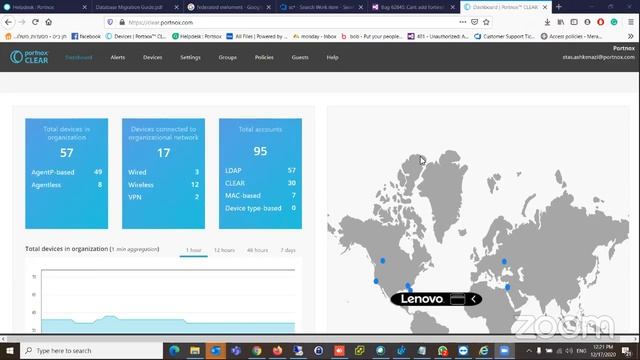Screen dimensions: 640x360
Task: Open the Firefox hamburger menu
Action: (631, 22)
